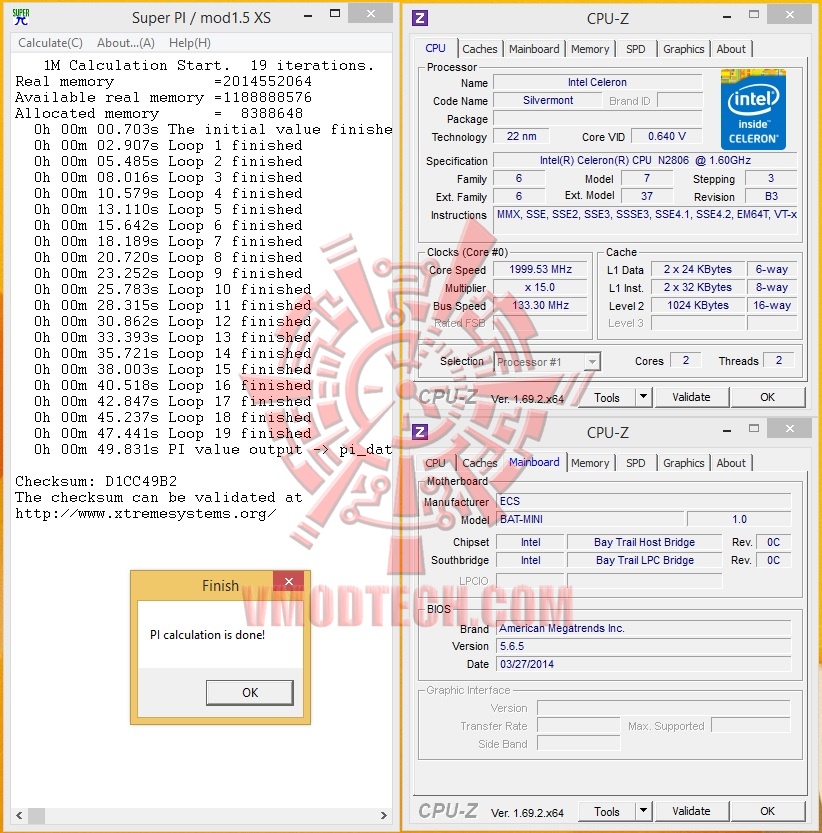Switch to Graphics tab in top CPU-Z window
Screen dimensions: 822x833
683,49
